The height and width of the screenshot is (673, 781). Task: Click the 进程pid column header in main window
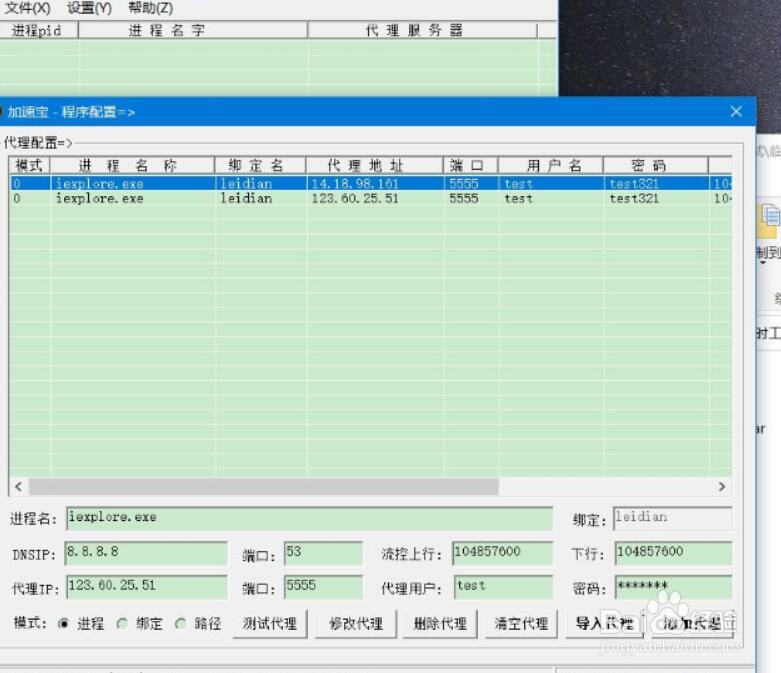39,30
